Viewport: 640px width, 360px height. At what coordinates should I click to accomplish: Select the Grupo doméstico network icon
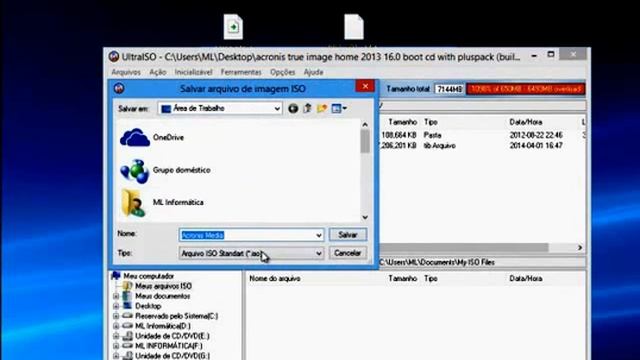click(x=135, y=171)
